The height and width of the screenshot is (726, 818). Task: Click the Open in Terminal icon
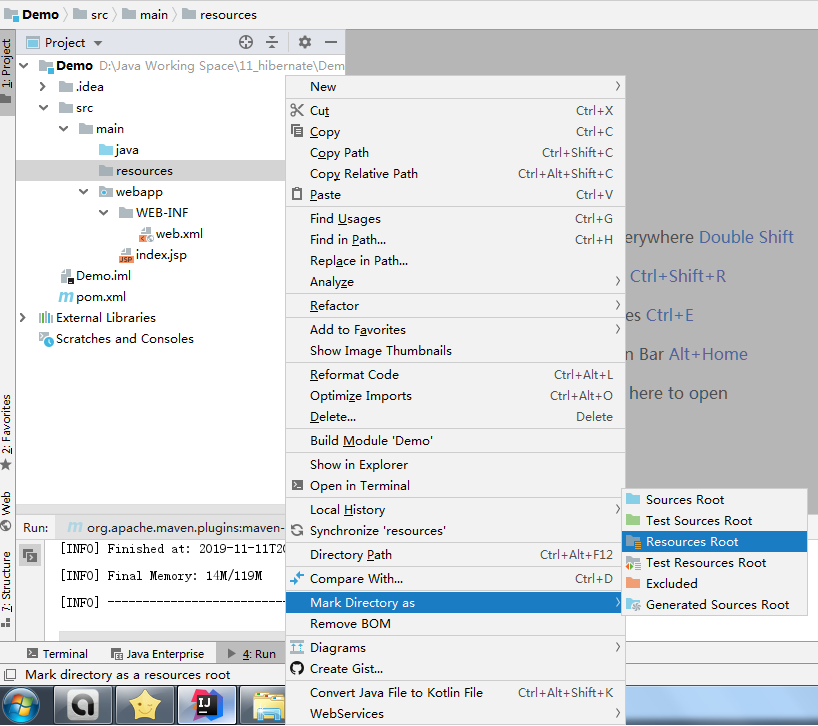coord(297,485)
